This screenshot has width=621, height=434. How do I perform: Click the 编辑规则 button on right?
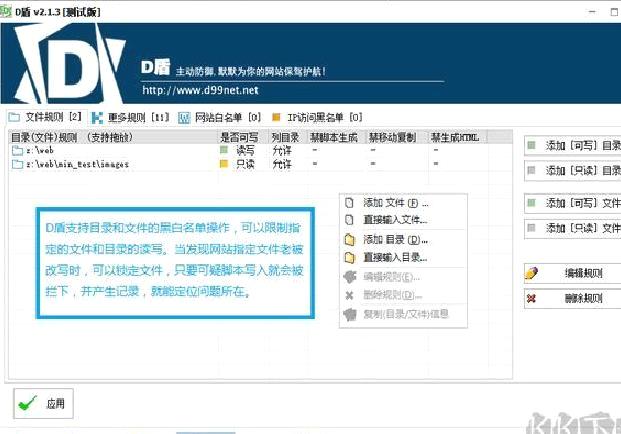click(572, 273)
